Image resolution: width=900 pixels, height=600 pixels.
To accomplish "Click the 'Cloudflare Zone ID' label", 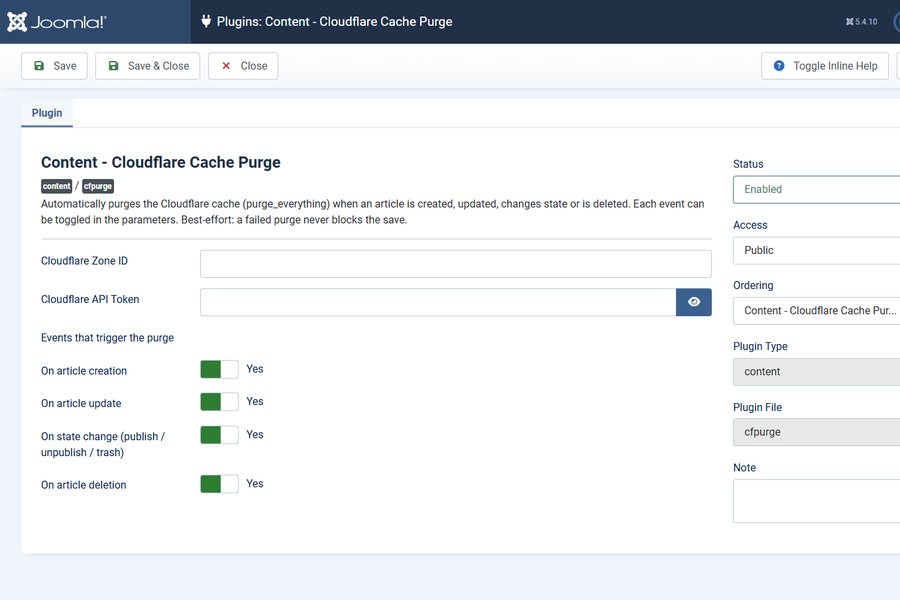I will click(84, 261).
